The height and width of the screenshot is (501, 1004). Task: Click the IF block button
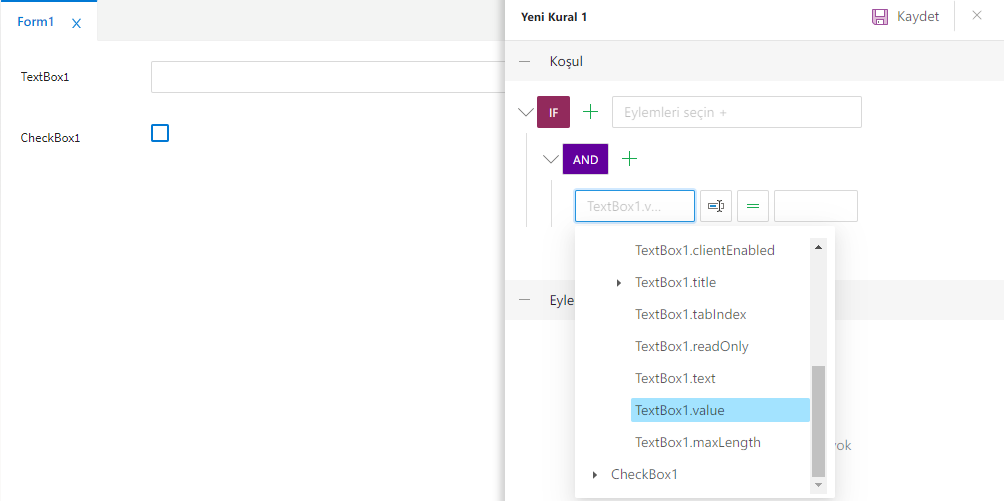[x=553, y=112]
